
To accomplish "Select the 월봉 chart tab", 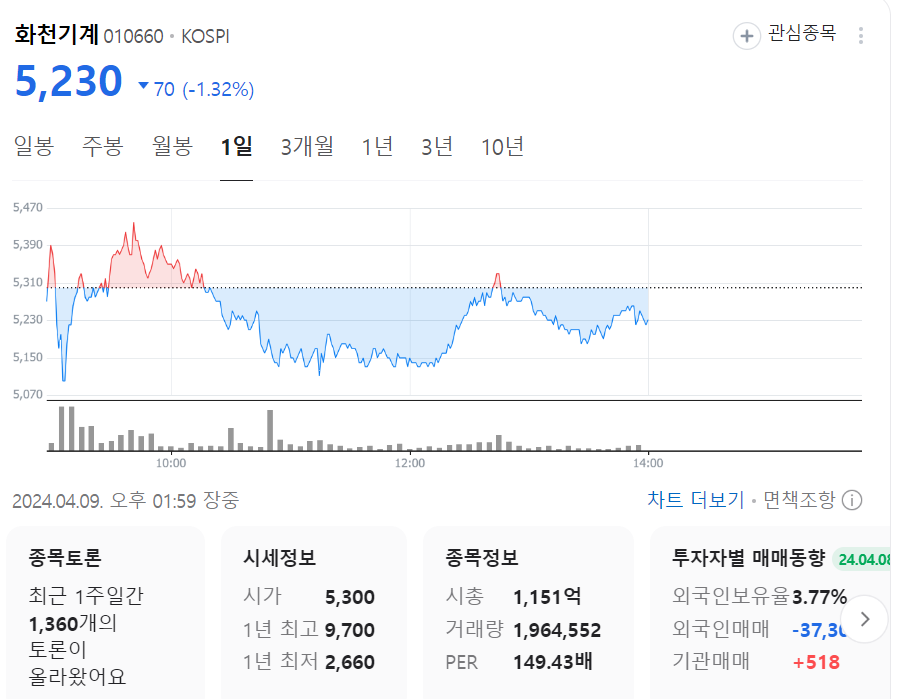I will (172, 147).
